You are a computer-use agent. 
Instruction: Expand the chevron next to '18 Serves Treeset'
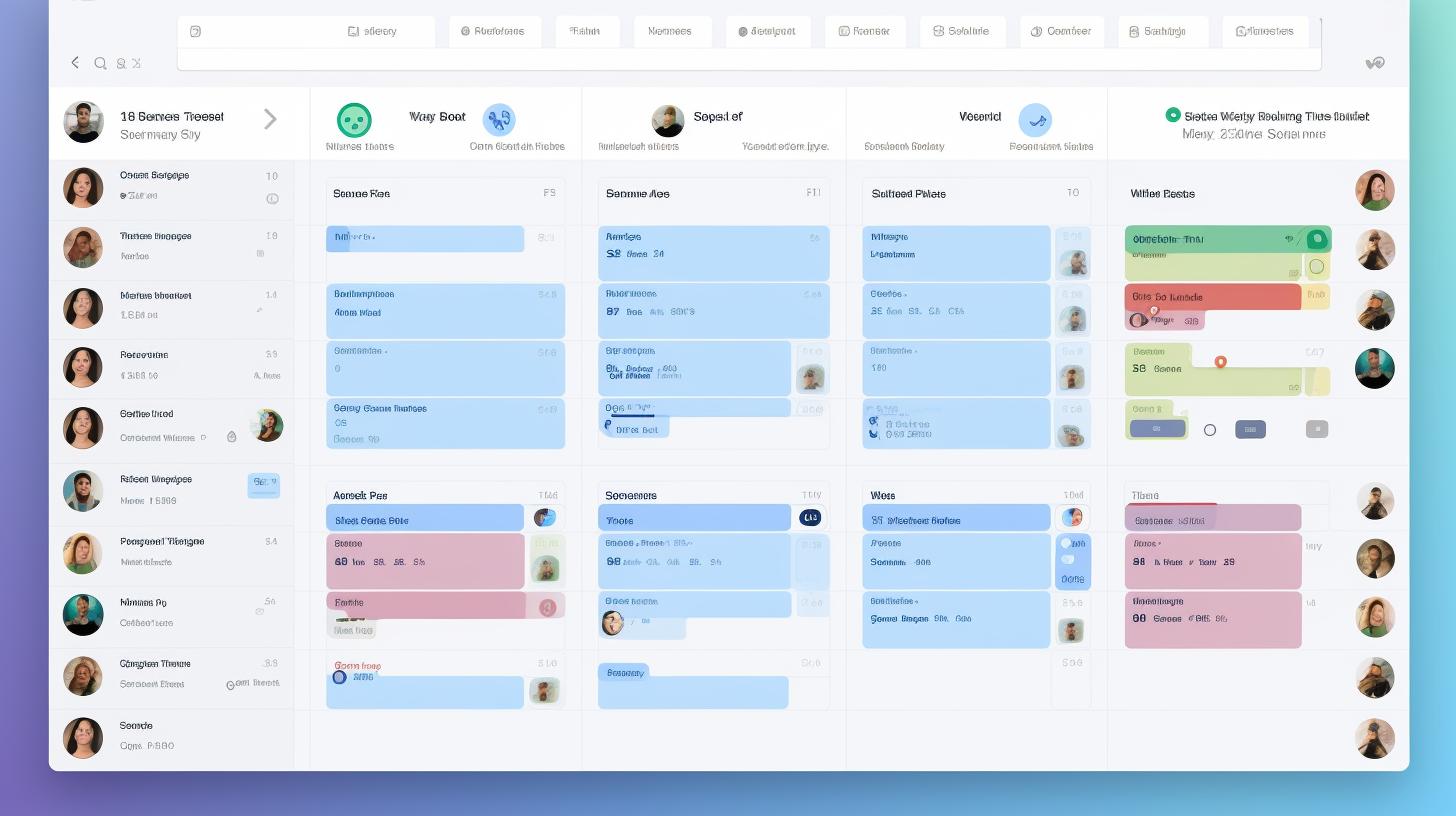270,120
